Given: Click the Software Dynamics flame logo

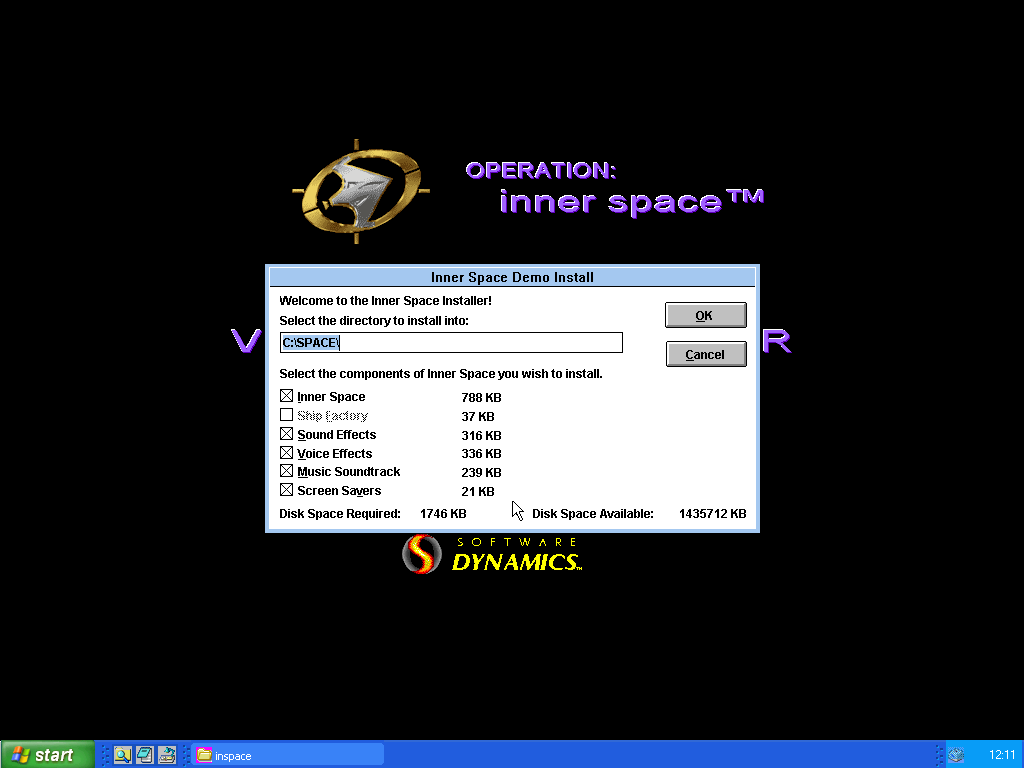Looking at the screenshot, I should point(421,554).
